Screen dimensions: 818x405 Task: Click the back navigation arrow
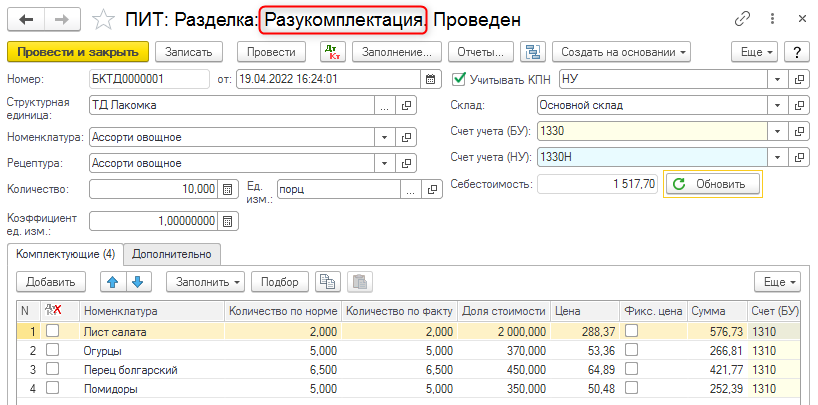pyautogui.click(x=26, y=19)
